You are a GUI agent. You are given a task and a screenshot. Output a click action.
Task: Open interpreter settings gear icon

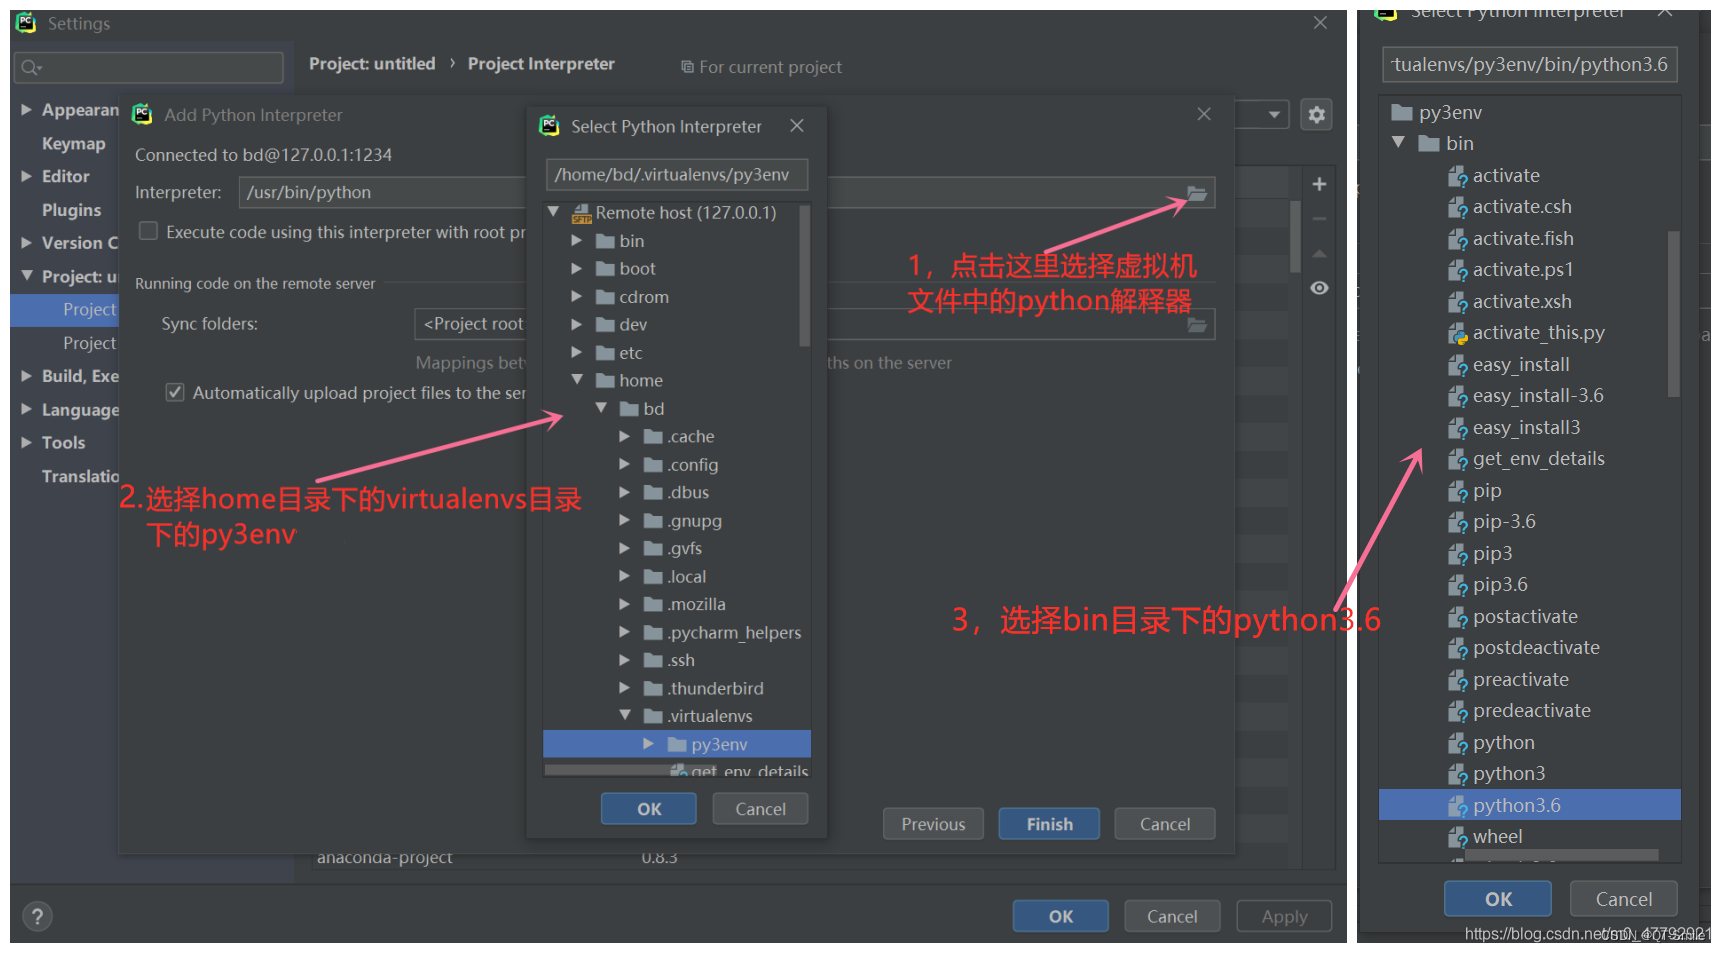[1317, 115]
